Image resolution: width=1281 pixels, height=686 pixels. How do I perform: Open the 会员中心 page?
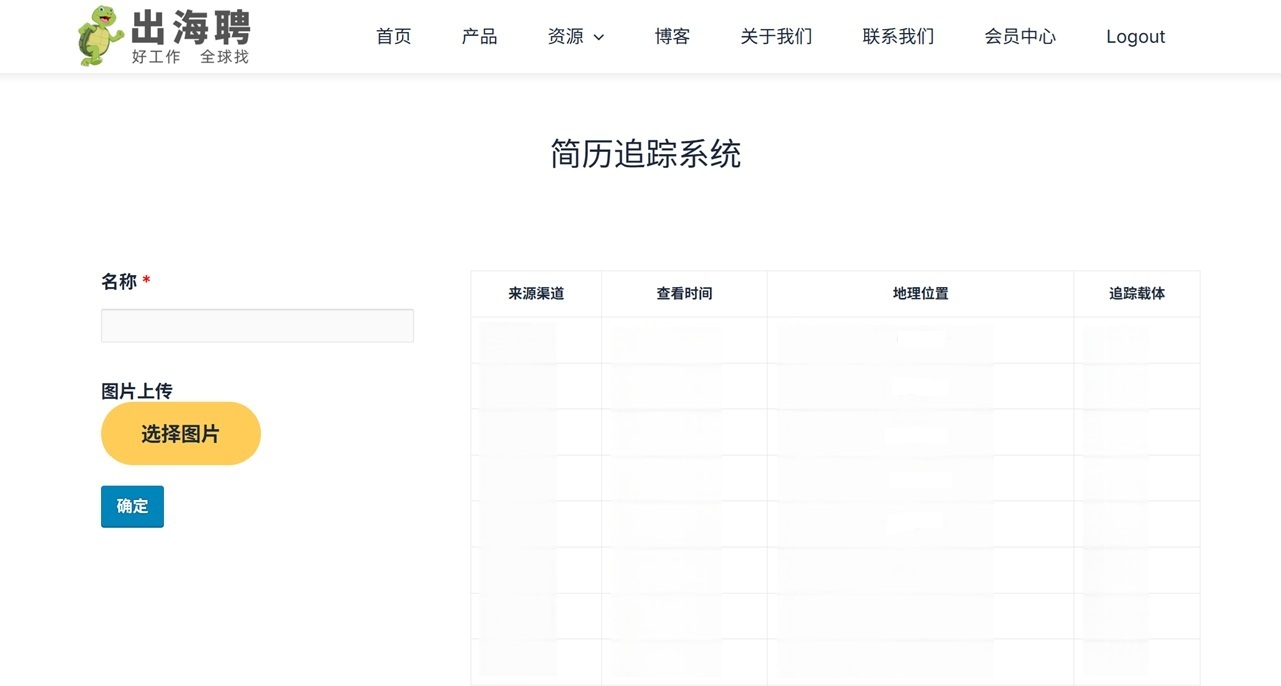1020,37
